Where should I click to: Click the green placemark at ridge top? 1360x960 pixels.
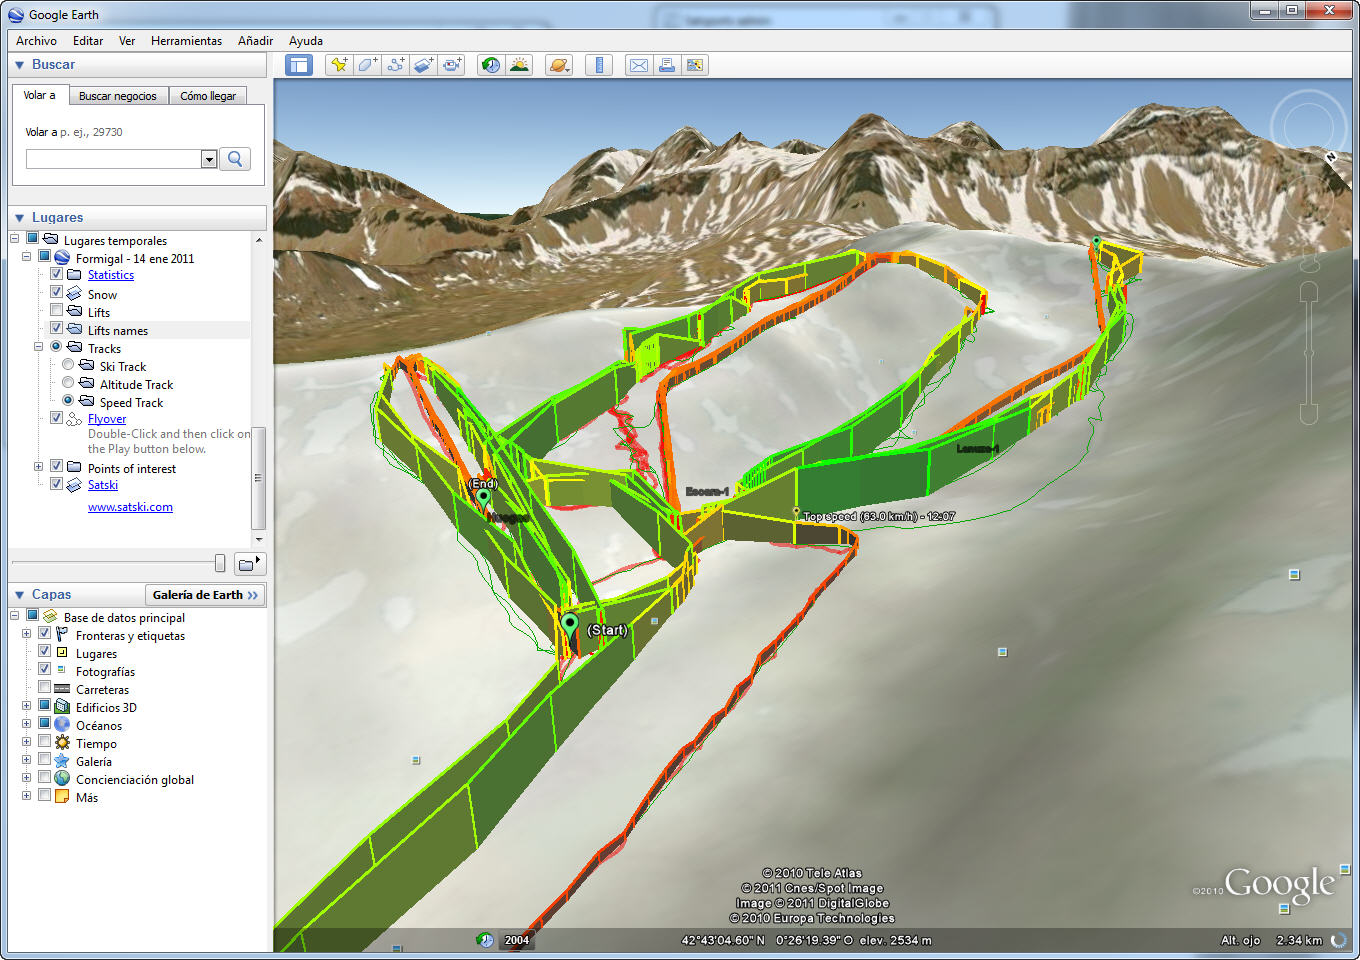click(1096, 242)
